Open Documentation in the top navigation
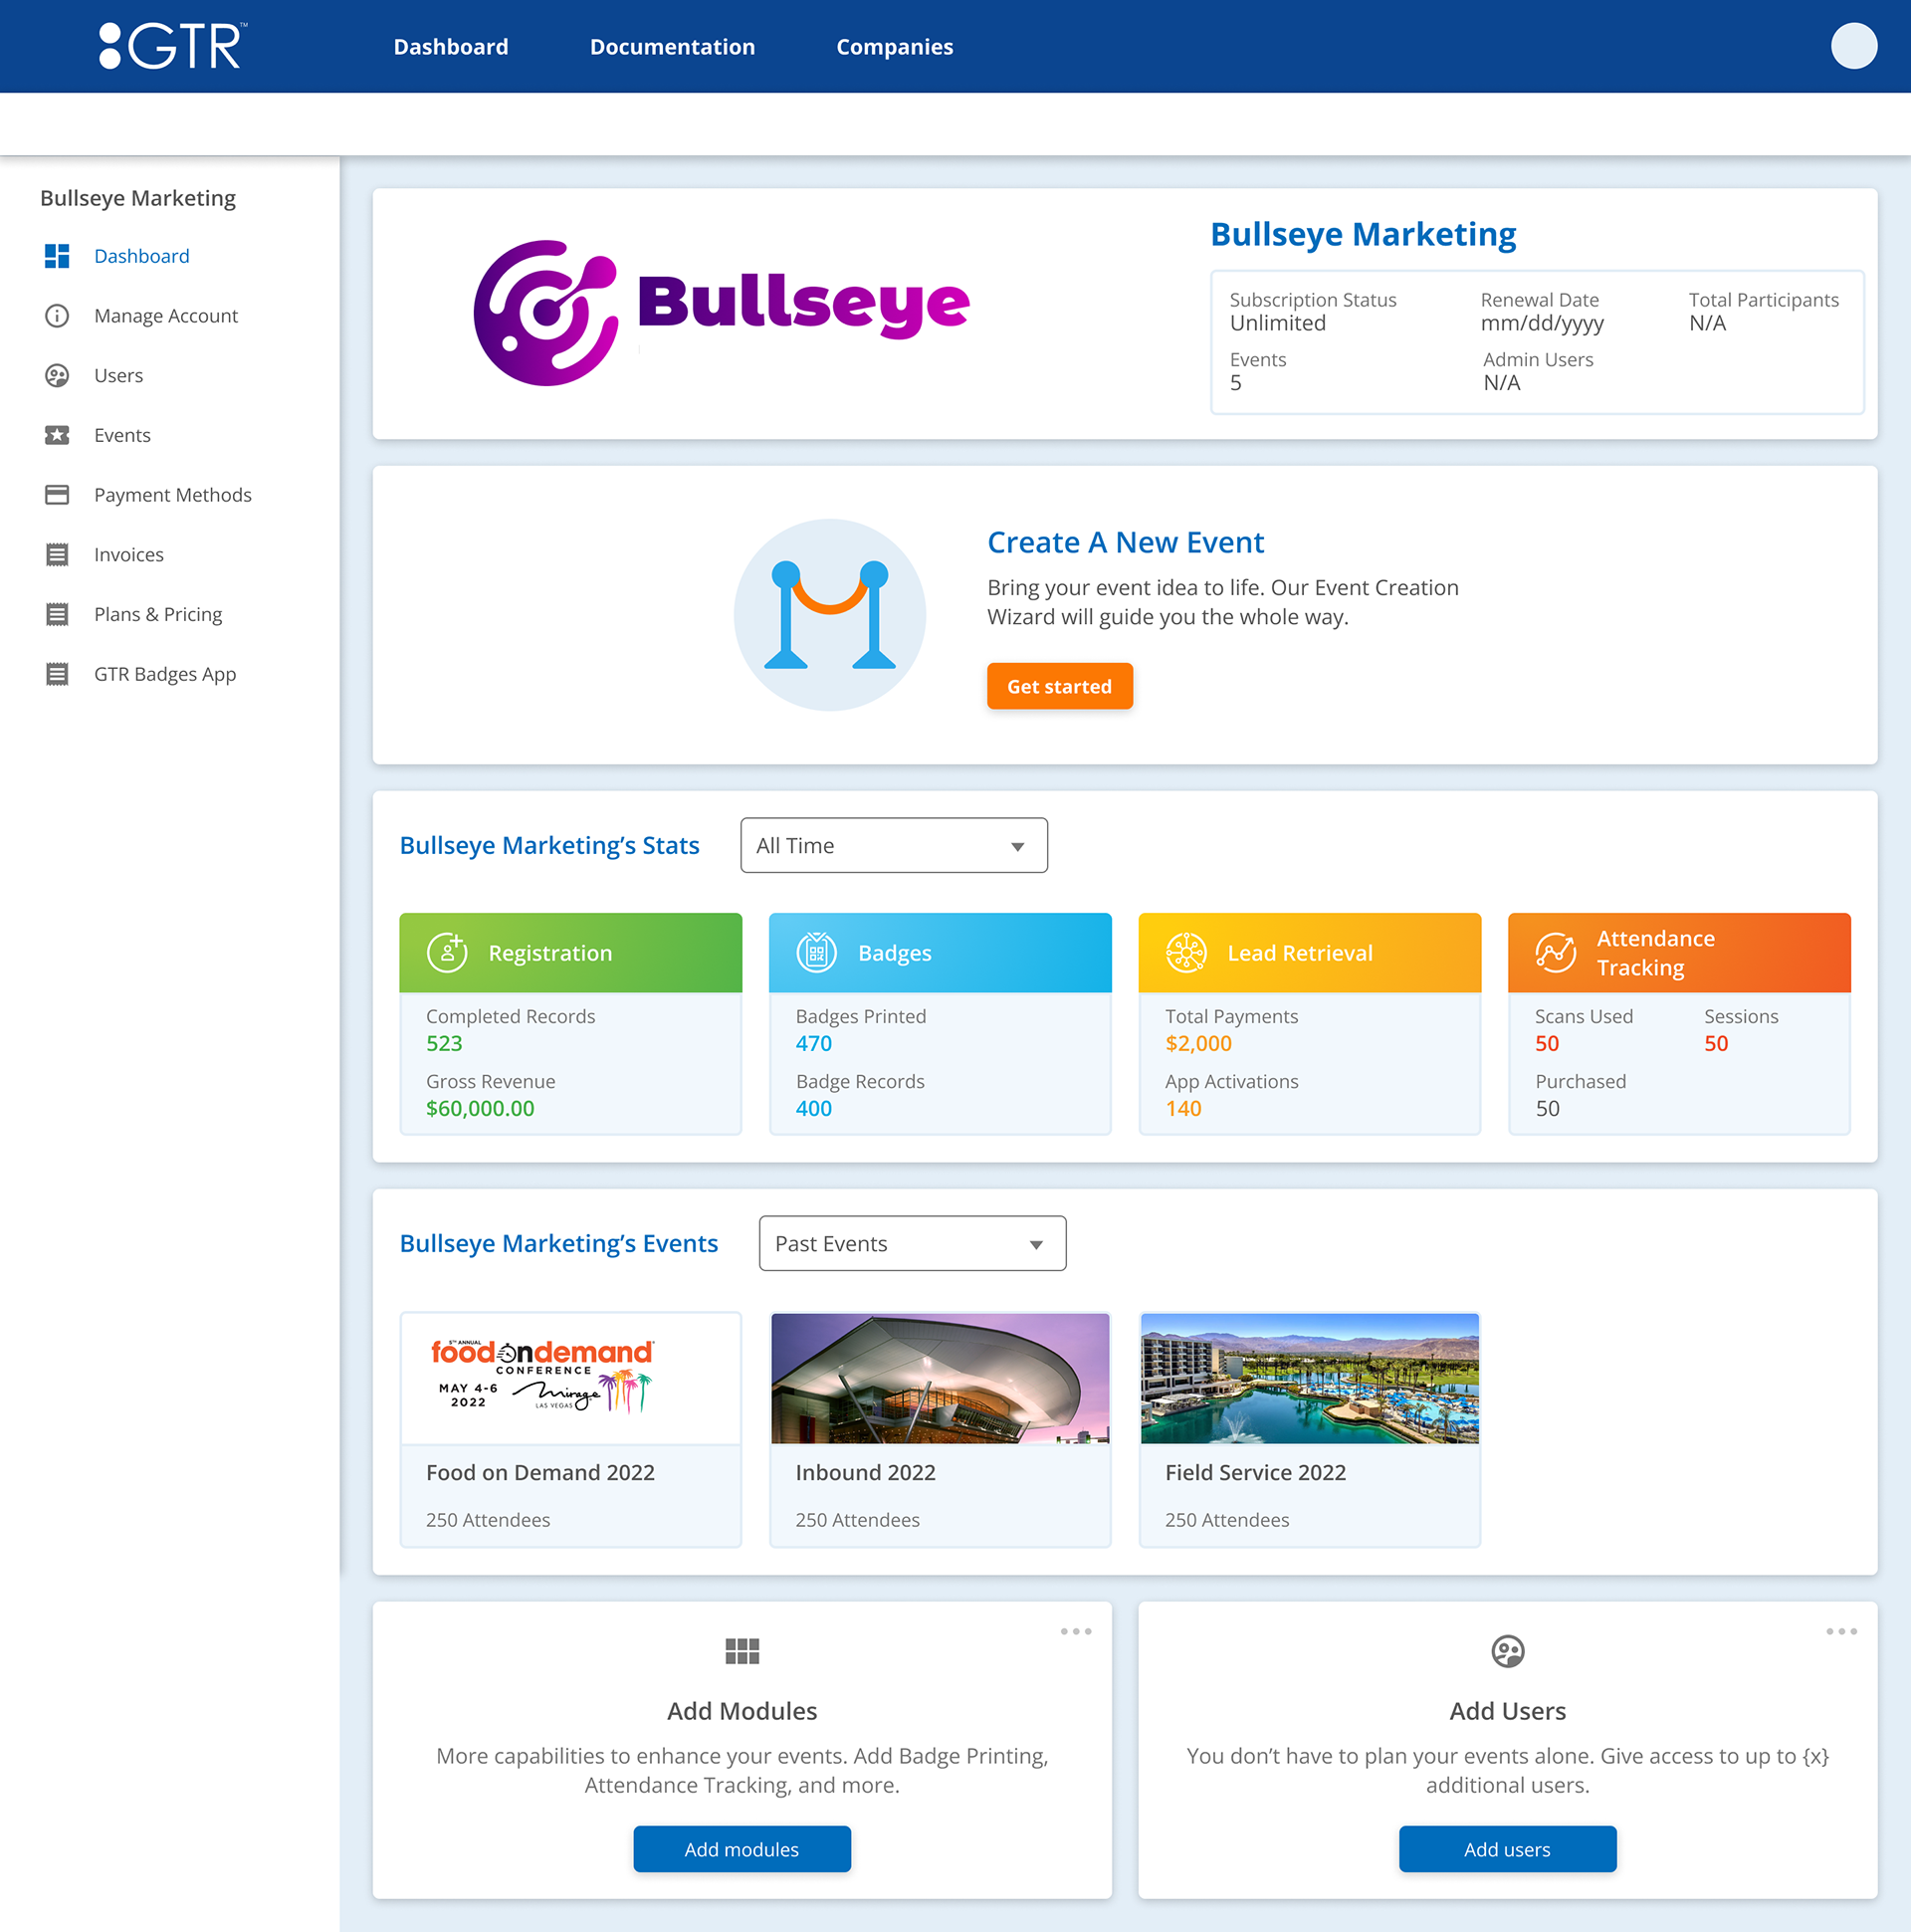 pyautogui.click(x=672, y=47)
